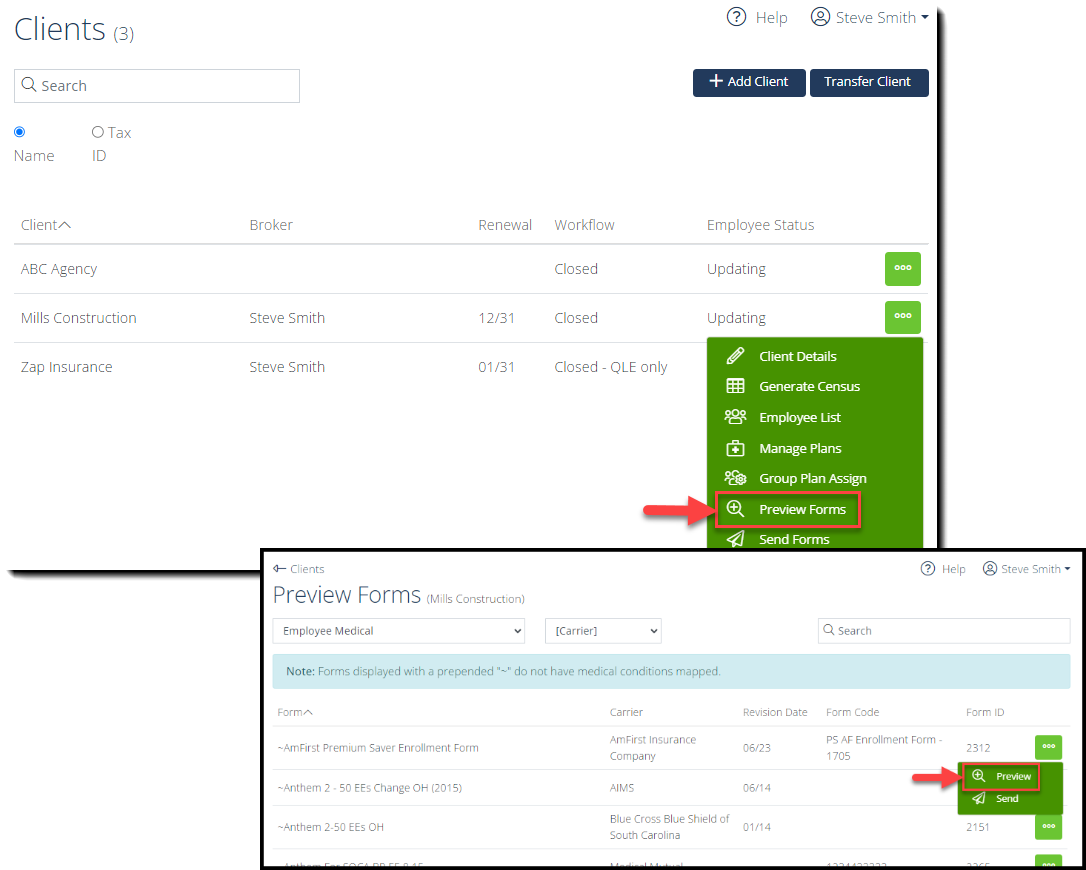1086x870 pixels.
Task: Click ~AmFirst Premium Saver Enrollment Form row
Action: click(x=671, y=747)
